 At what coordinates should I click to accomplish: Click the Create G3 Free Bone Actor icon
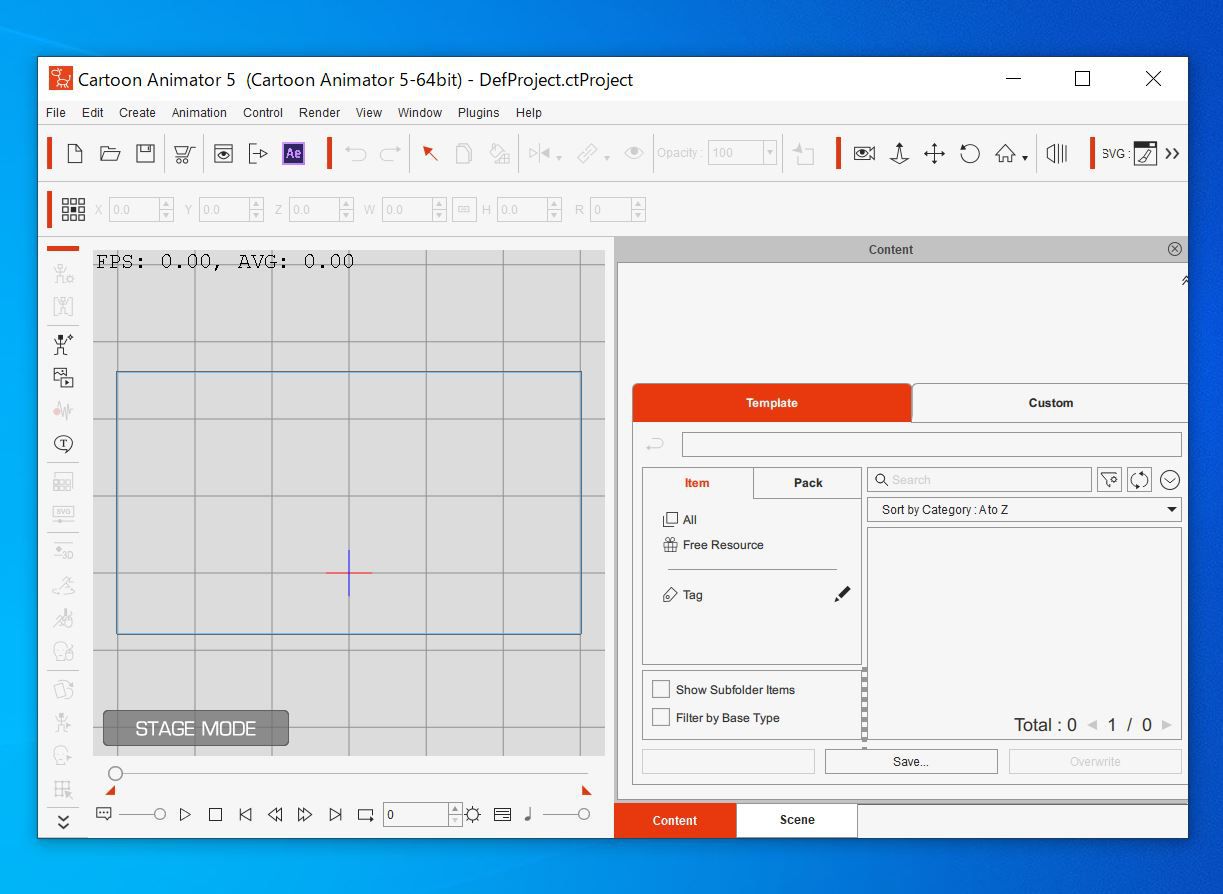(x=63, y=344)
